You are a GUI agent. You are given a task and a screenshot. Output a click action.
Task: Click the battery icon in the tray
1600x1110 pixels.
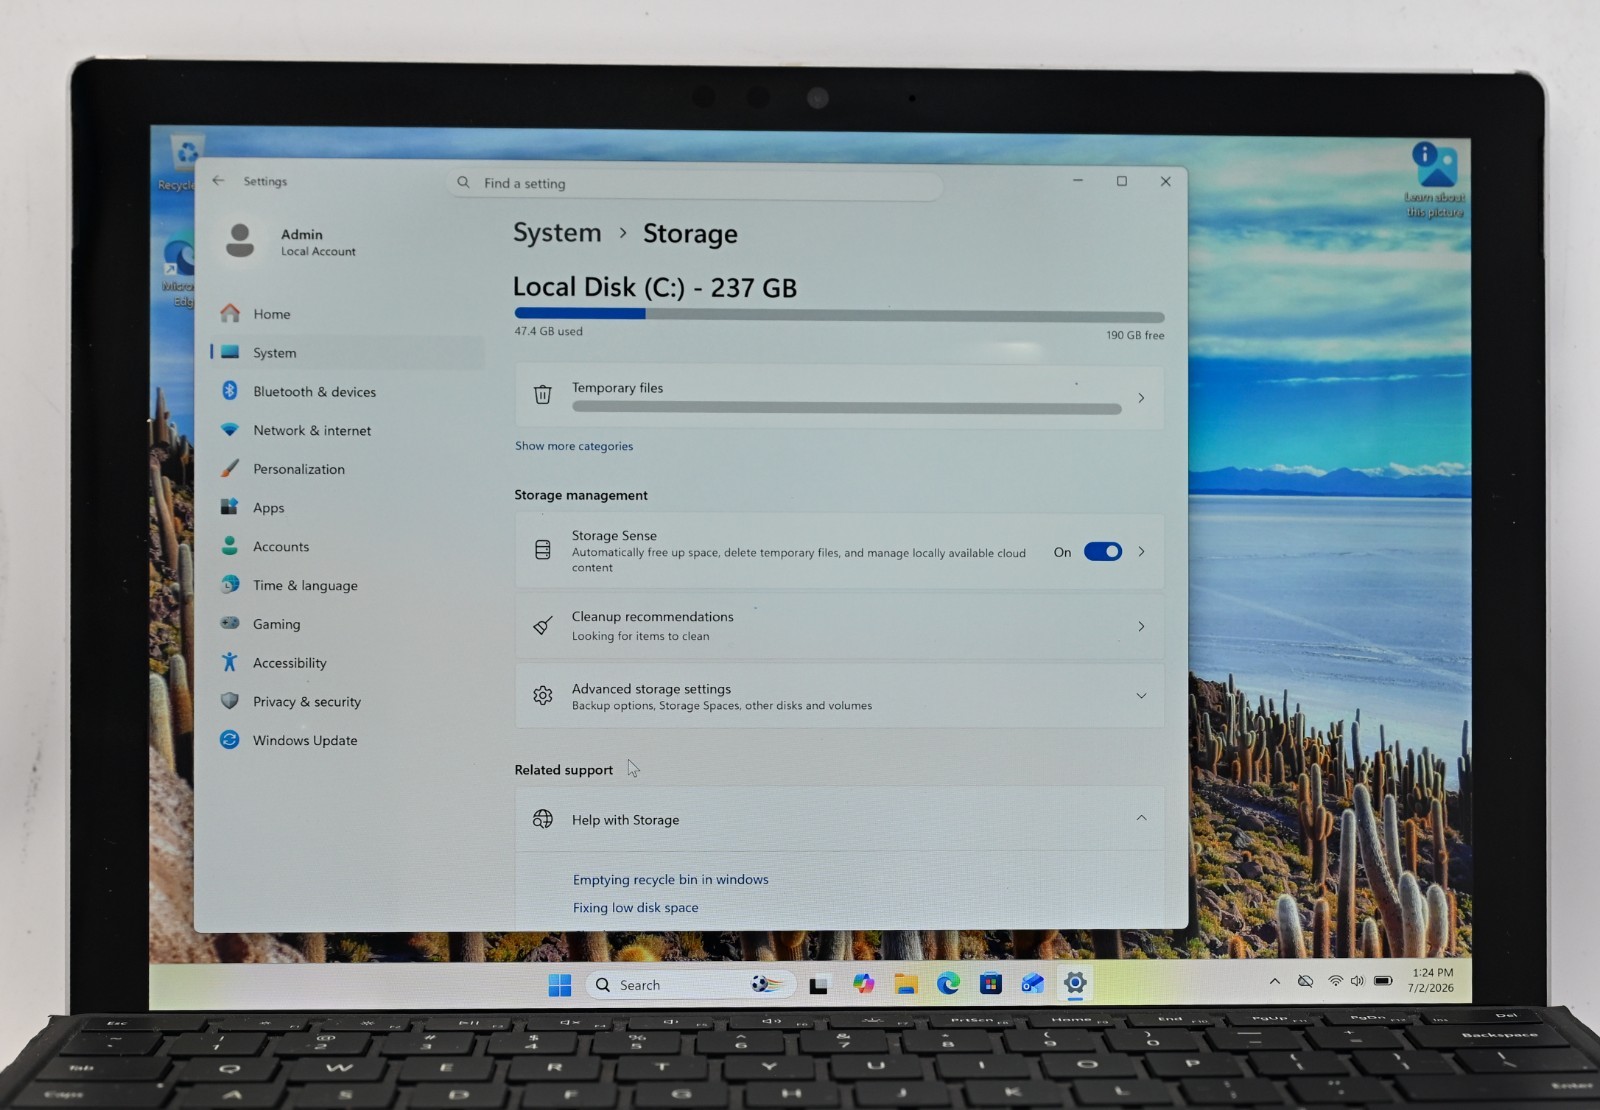[x=1383, y=981]
